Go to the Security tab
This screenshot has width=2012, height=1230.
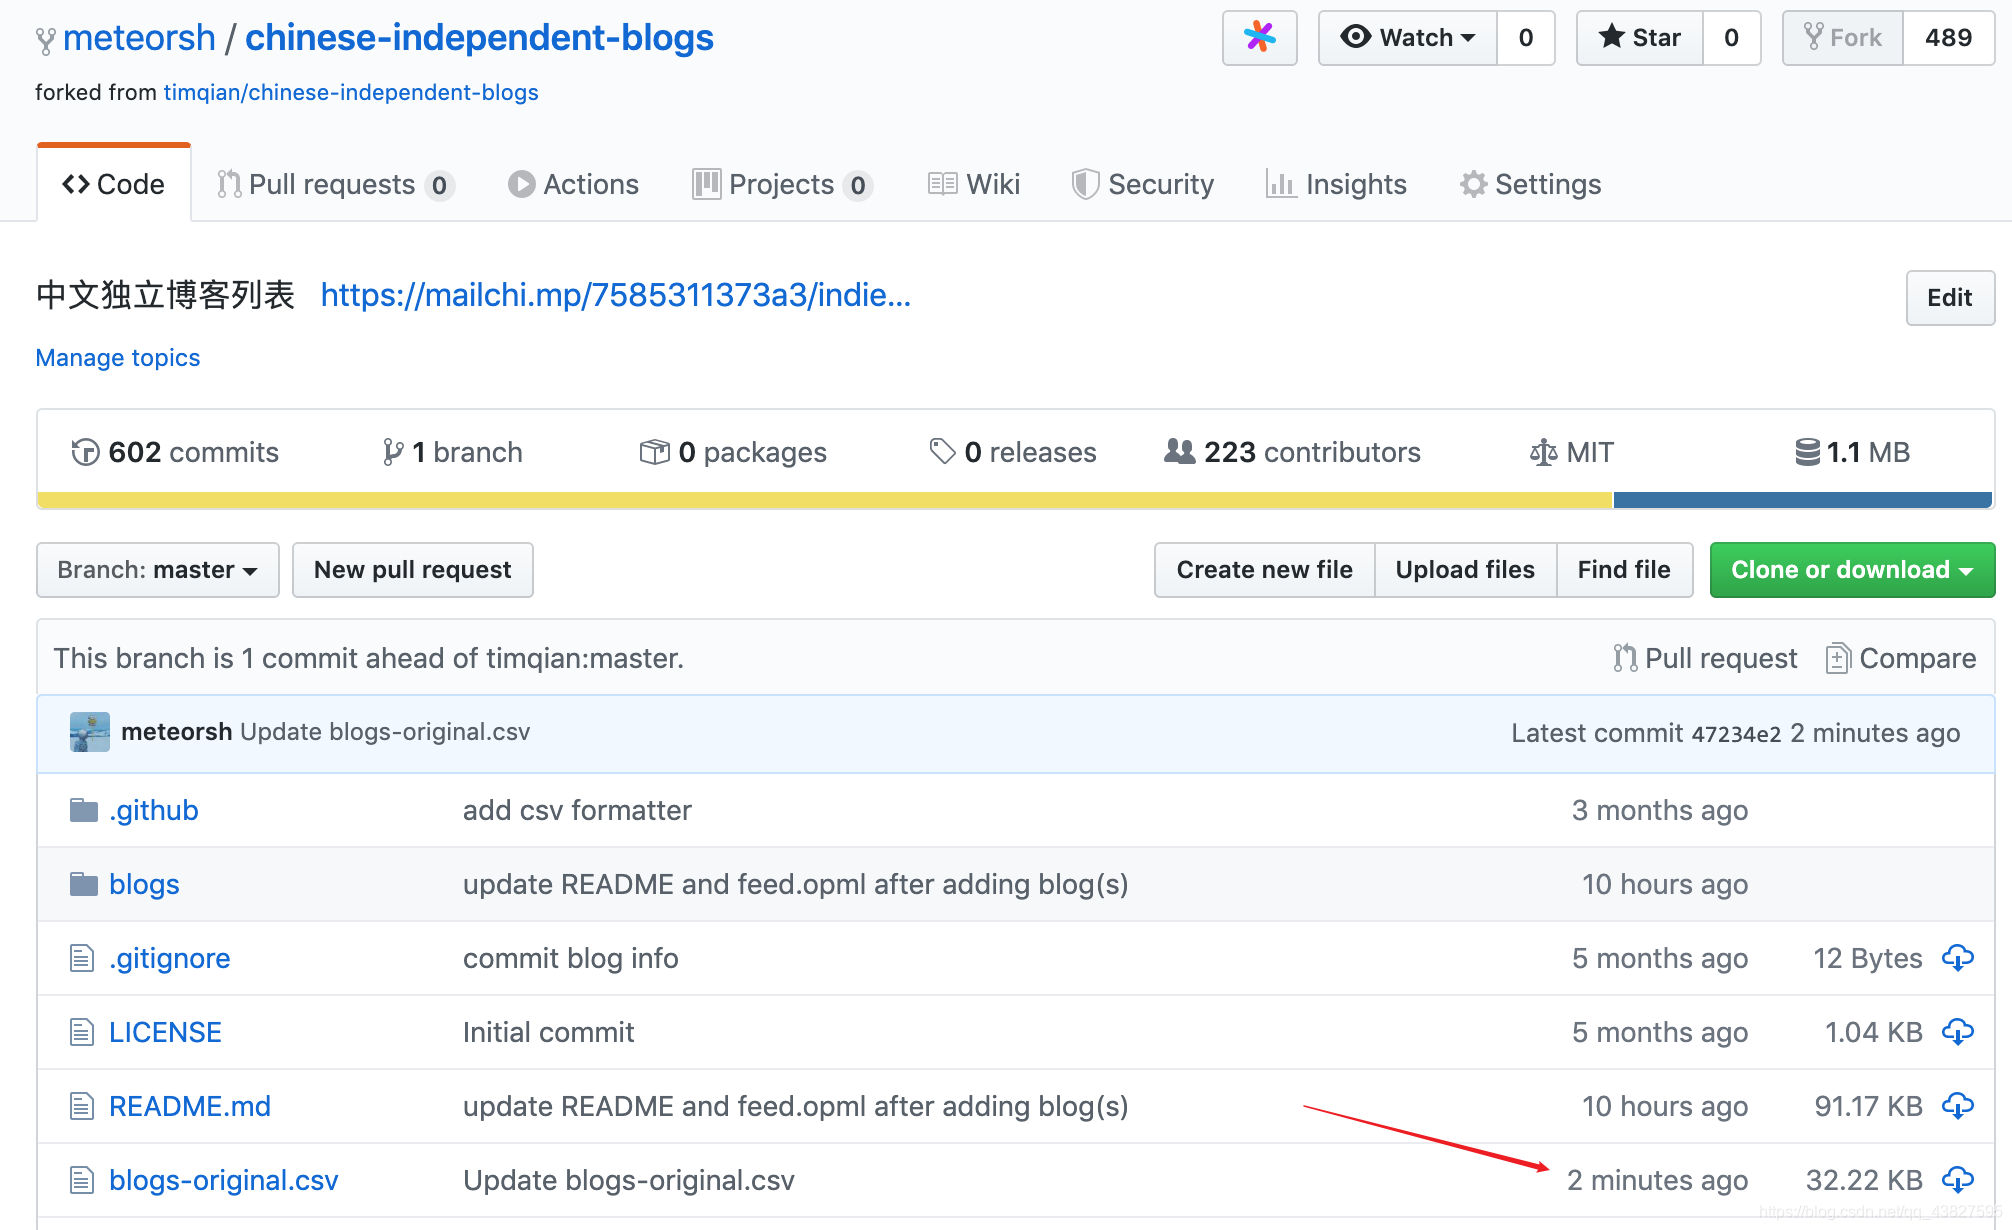[1142, 184]
